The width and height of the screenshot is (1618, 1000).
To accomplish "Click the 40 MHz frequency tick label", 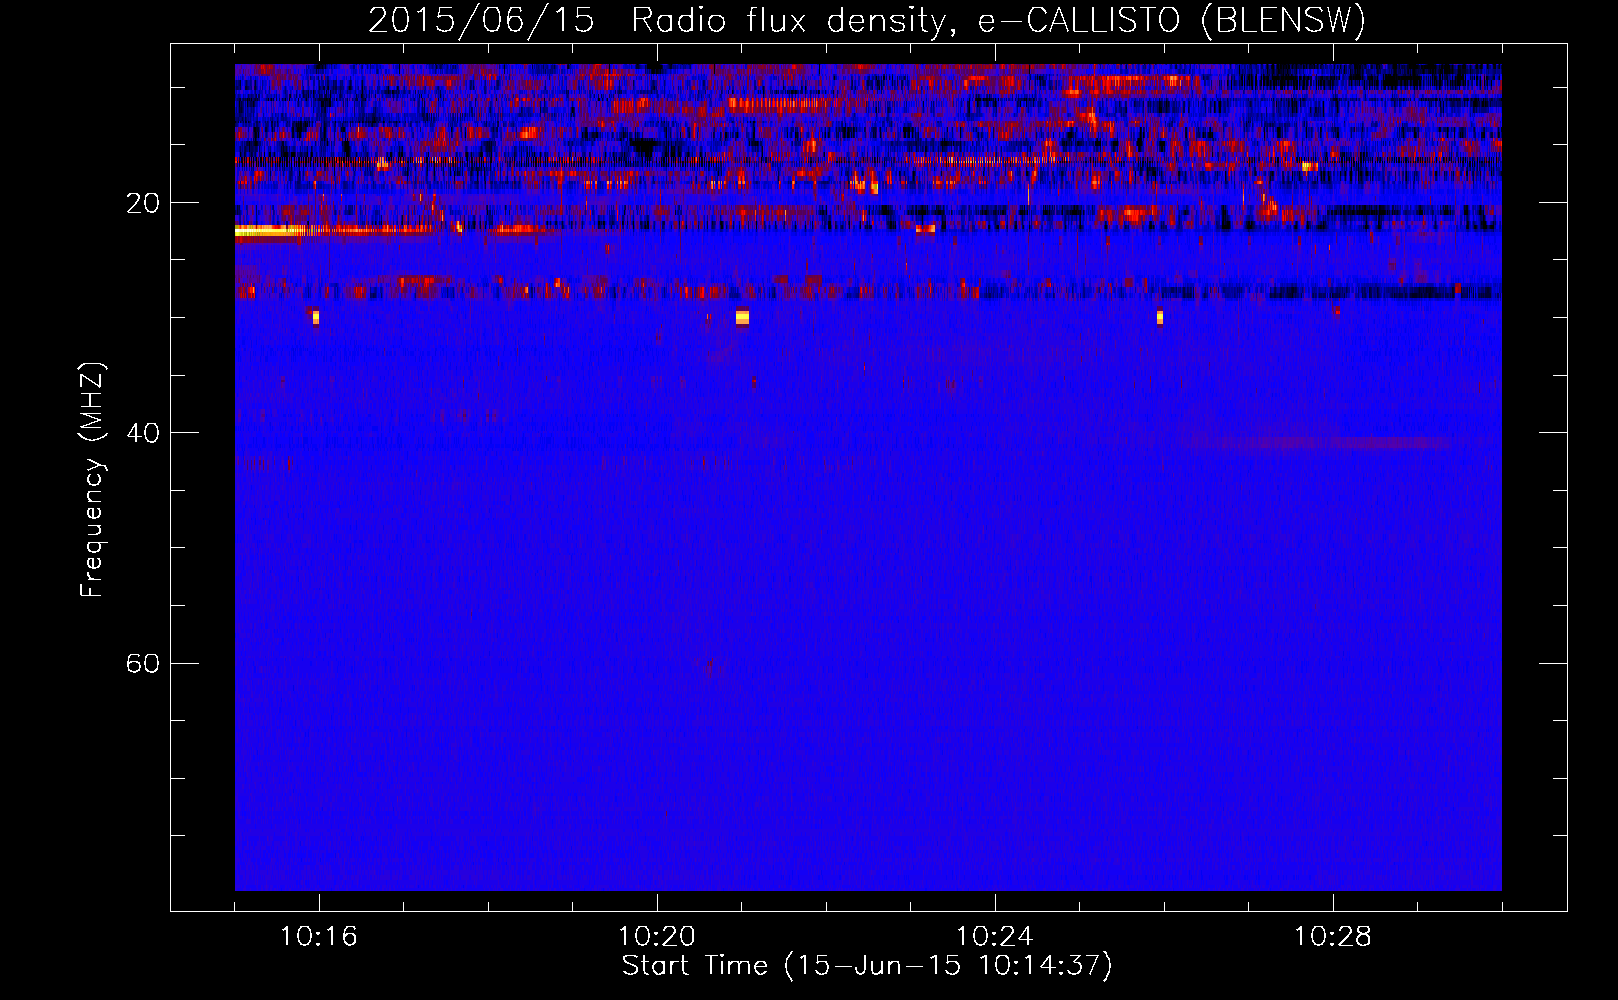I will click(142, 433).
